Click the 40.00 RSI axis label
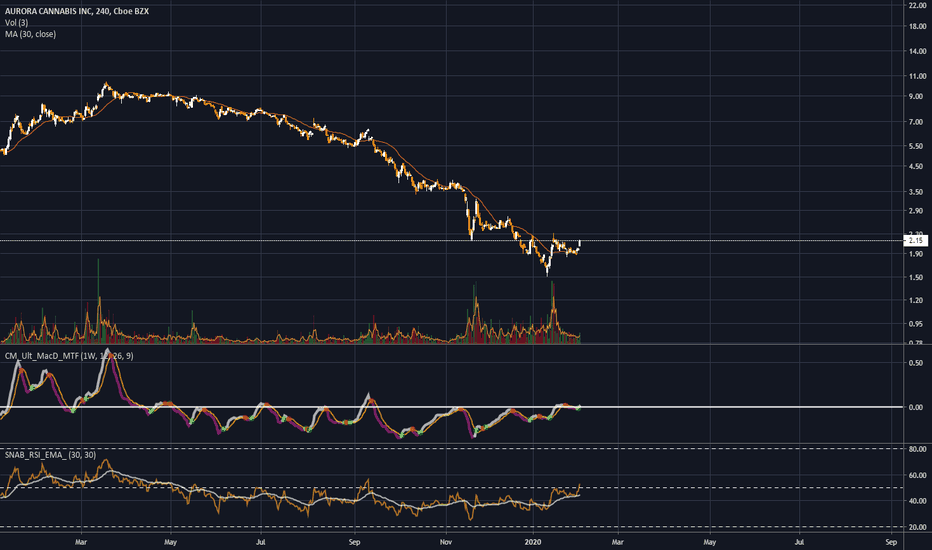This screenshot has width=932, height=550. (x=917, y=501)
